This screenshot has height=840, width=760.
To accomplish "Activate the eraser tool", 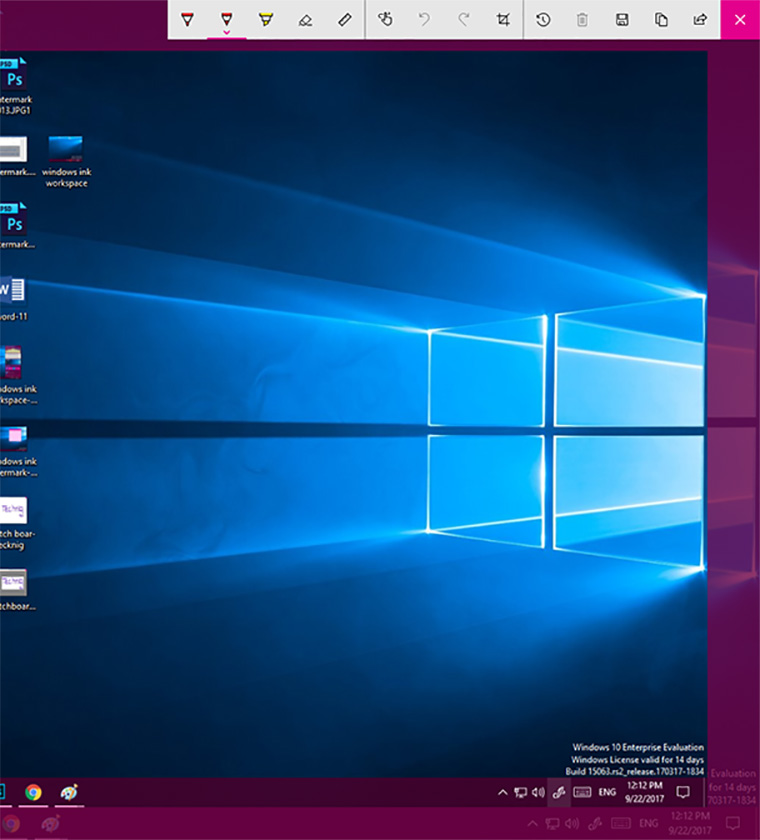I will click(305, 20).
